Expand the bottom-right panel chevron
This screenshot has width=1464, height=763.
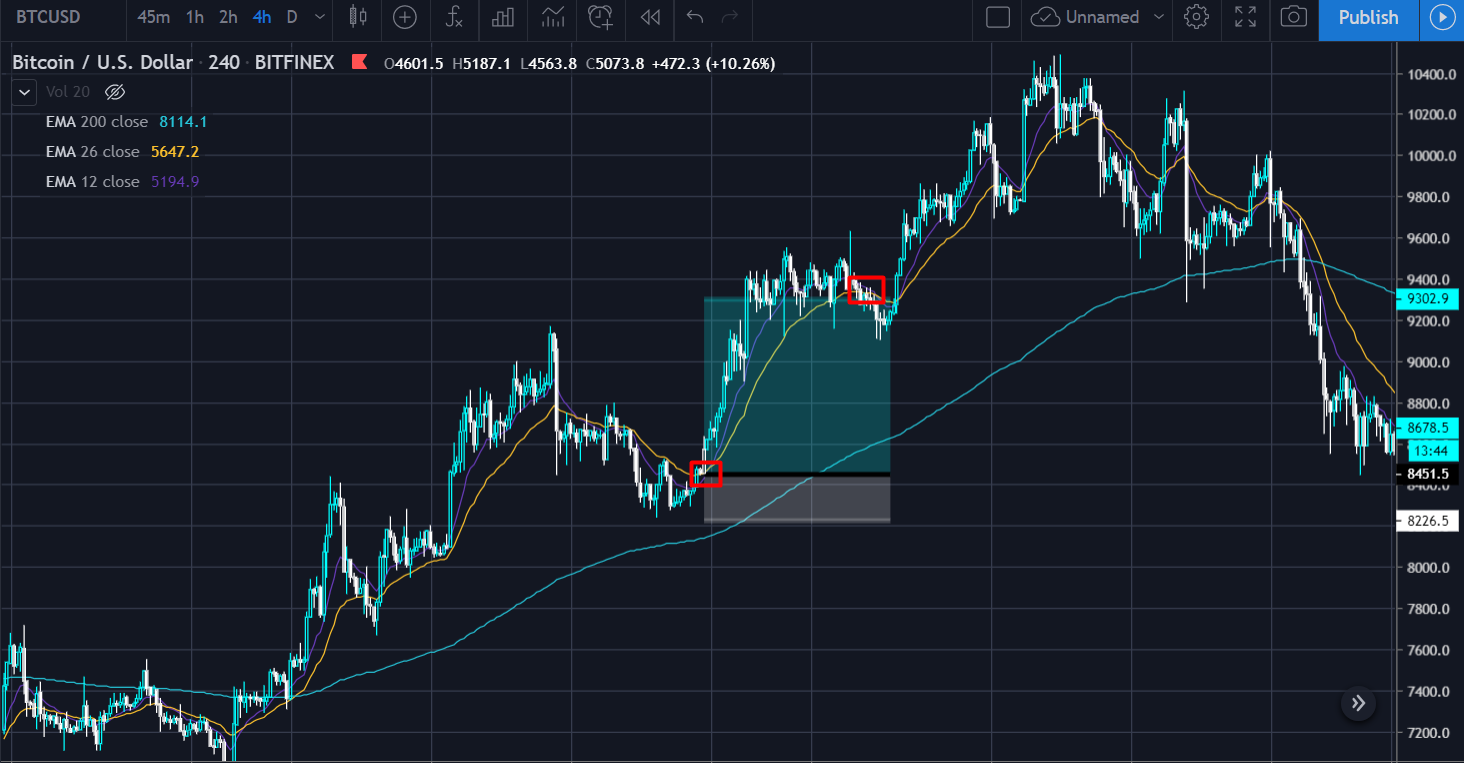1357,703
